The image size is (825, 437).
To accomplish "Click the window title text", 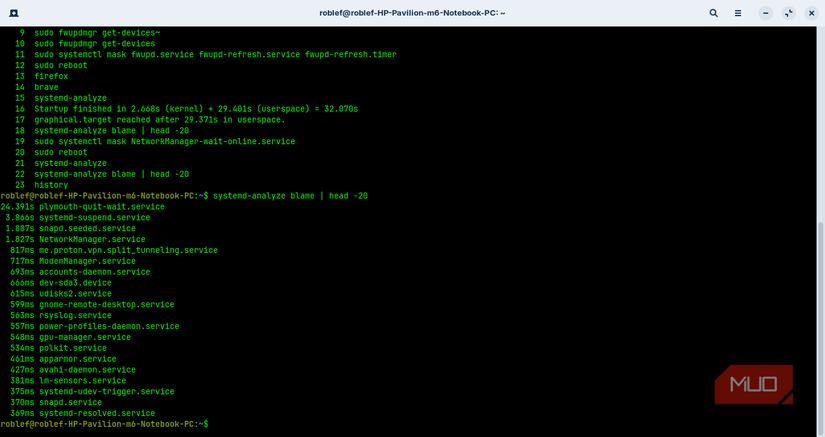I will (412, 13).
